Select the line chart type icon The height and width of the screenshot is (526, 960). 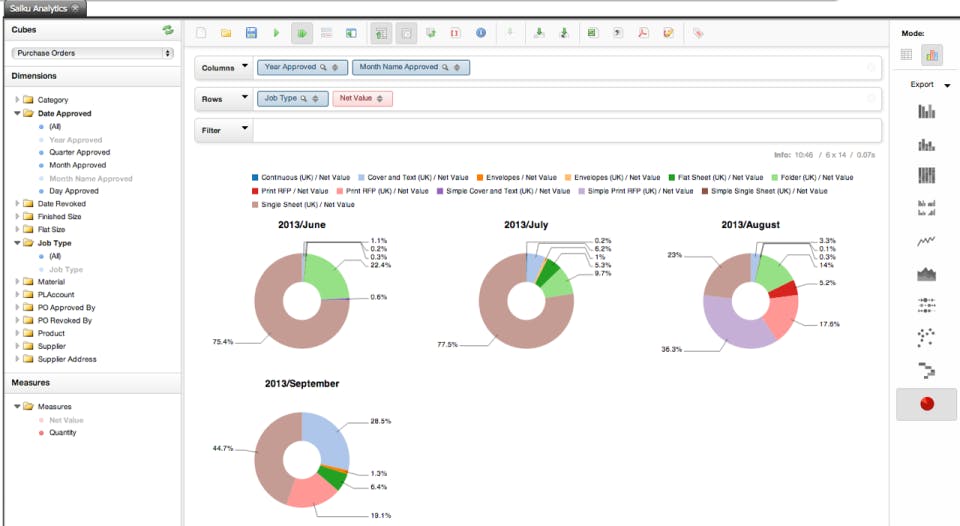(x=926, y=241)
